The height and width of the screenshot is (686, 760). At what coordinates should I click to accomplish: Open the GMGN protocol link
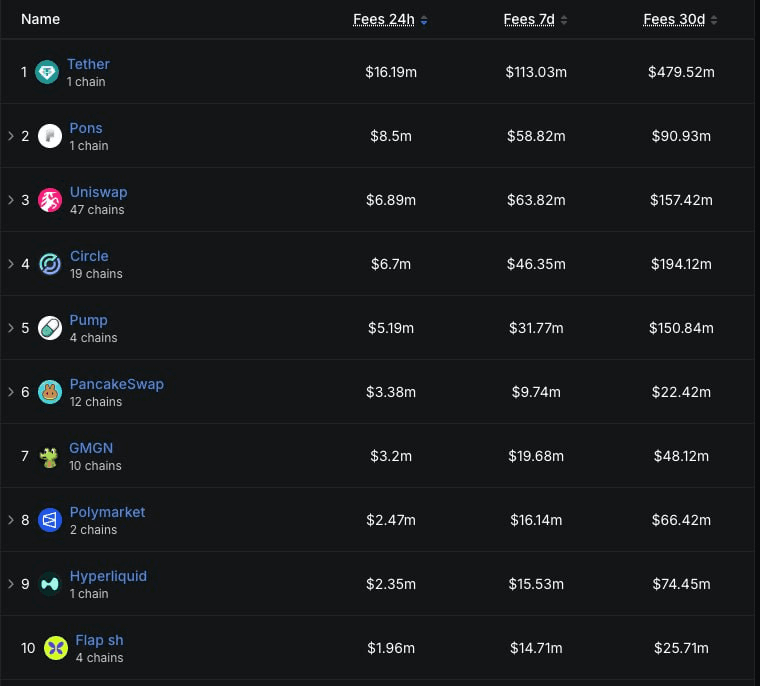point(91,448)
